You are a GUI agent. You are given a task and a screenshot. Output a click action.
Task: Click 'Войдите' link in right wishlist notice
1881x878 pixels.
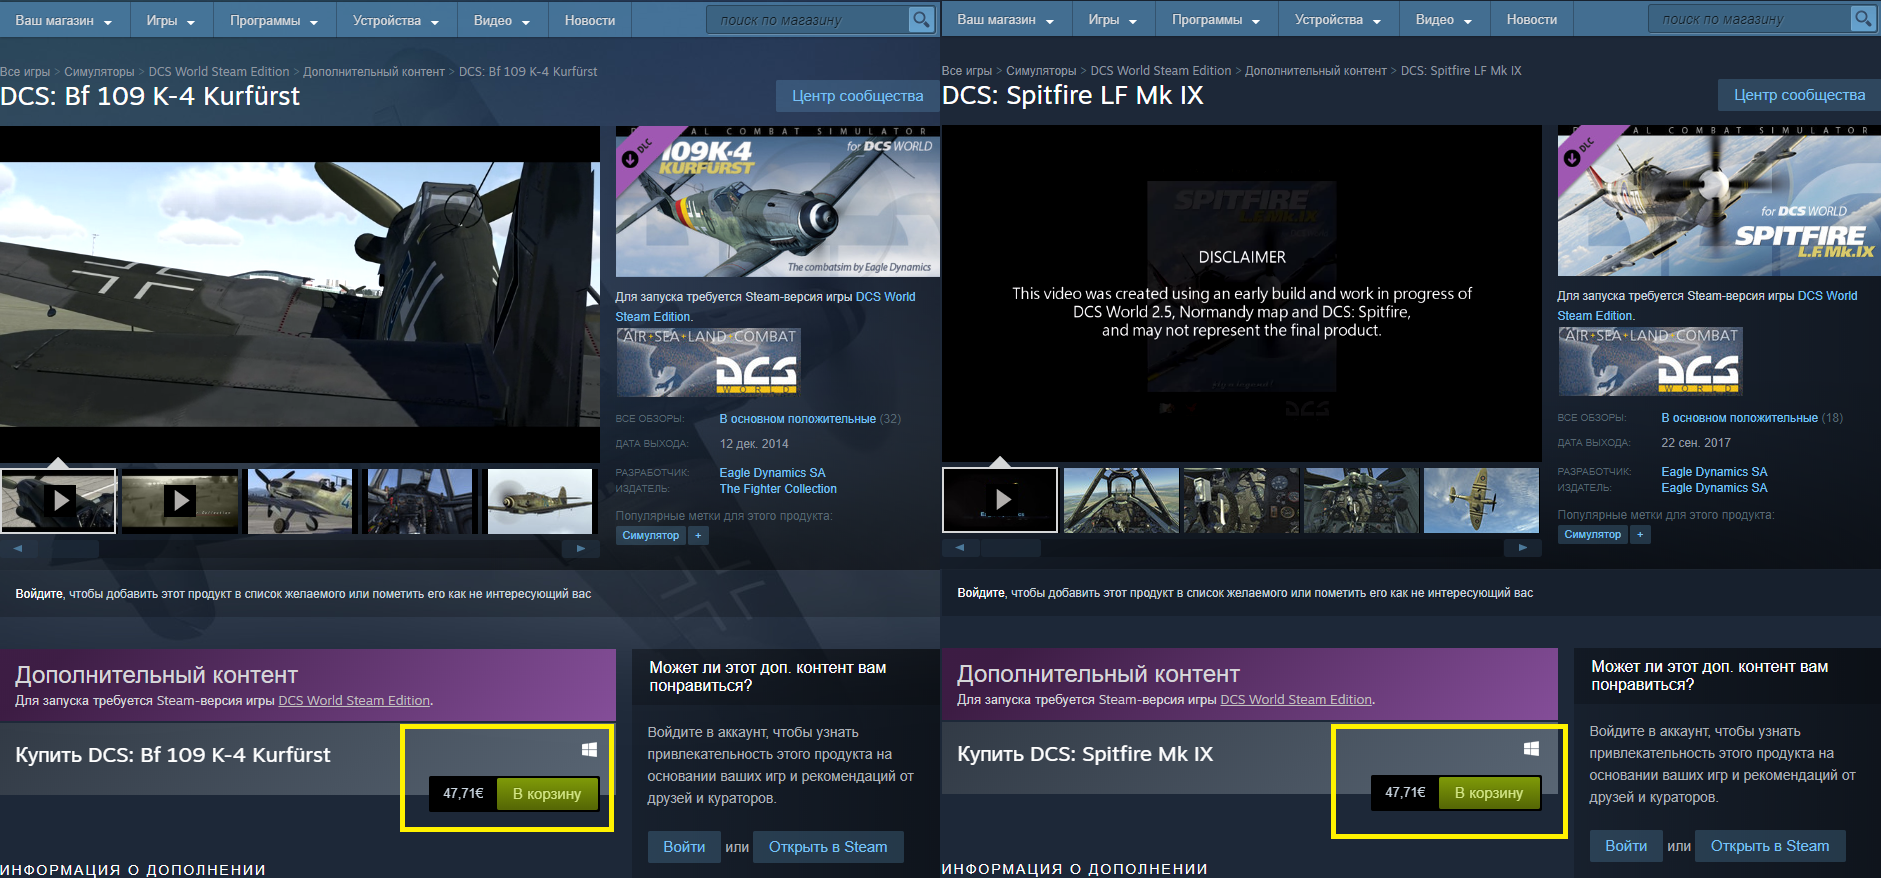click(x=981, y=593)
